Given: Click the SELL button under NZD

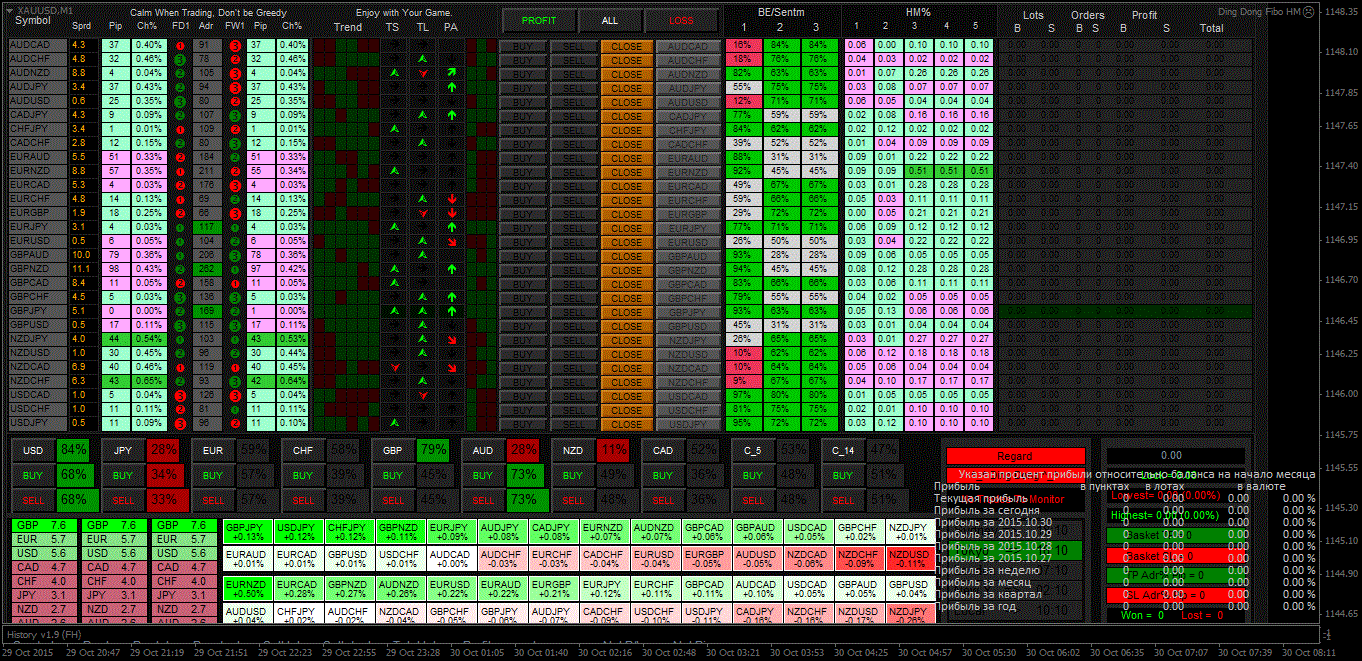Looking at the screenshot, I should click(573, 499).
